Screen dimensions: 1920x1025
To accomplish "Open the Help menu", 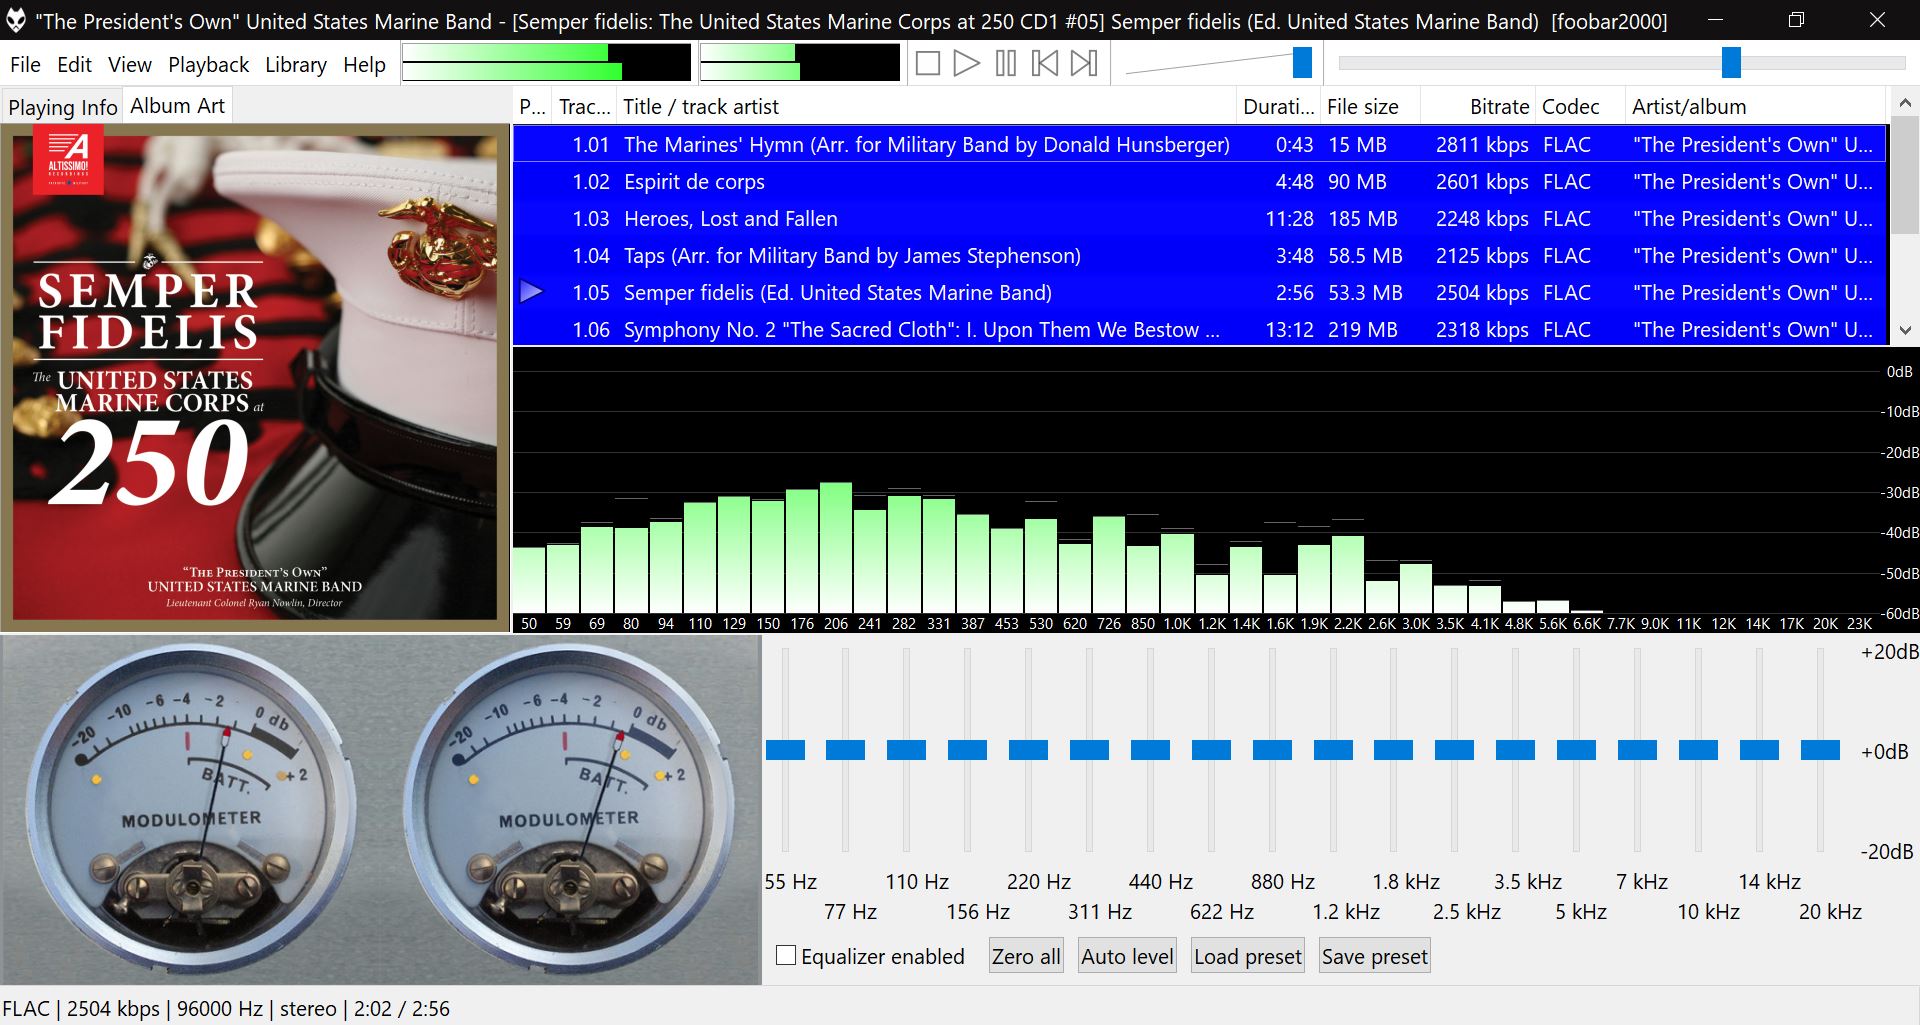I will (364, 65).
